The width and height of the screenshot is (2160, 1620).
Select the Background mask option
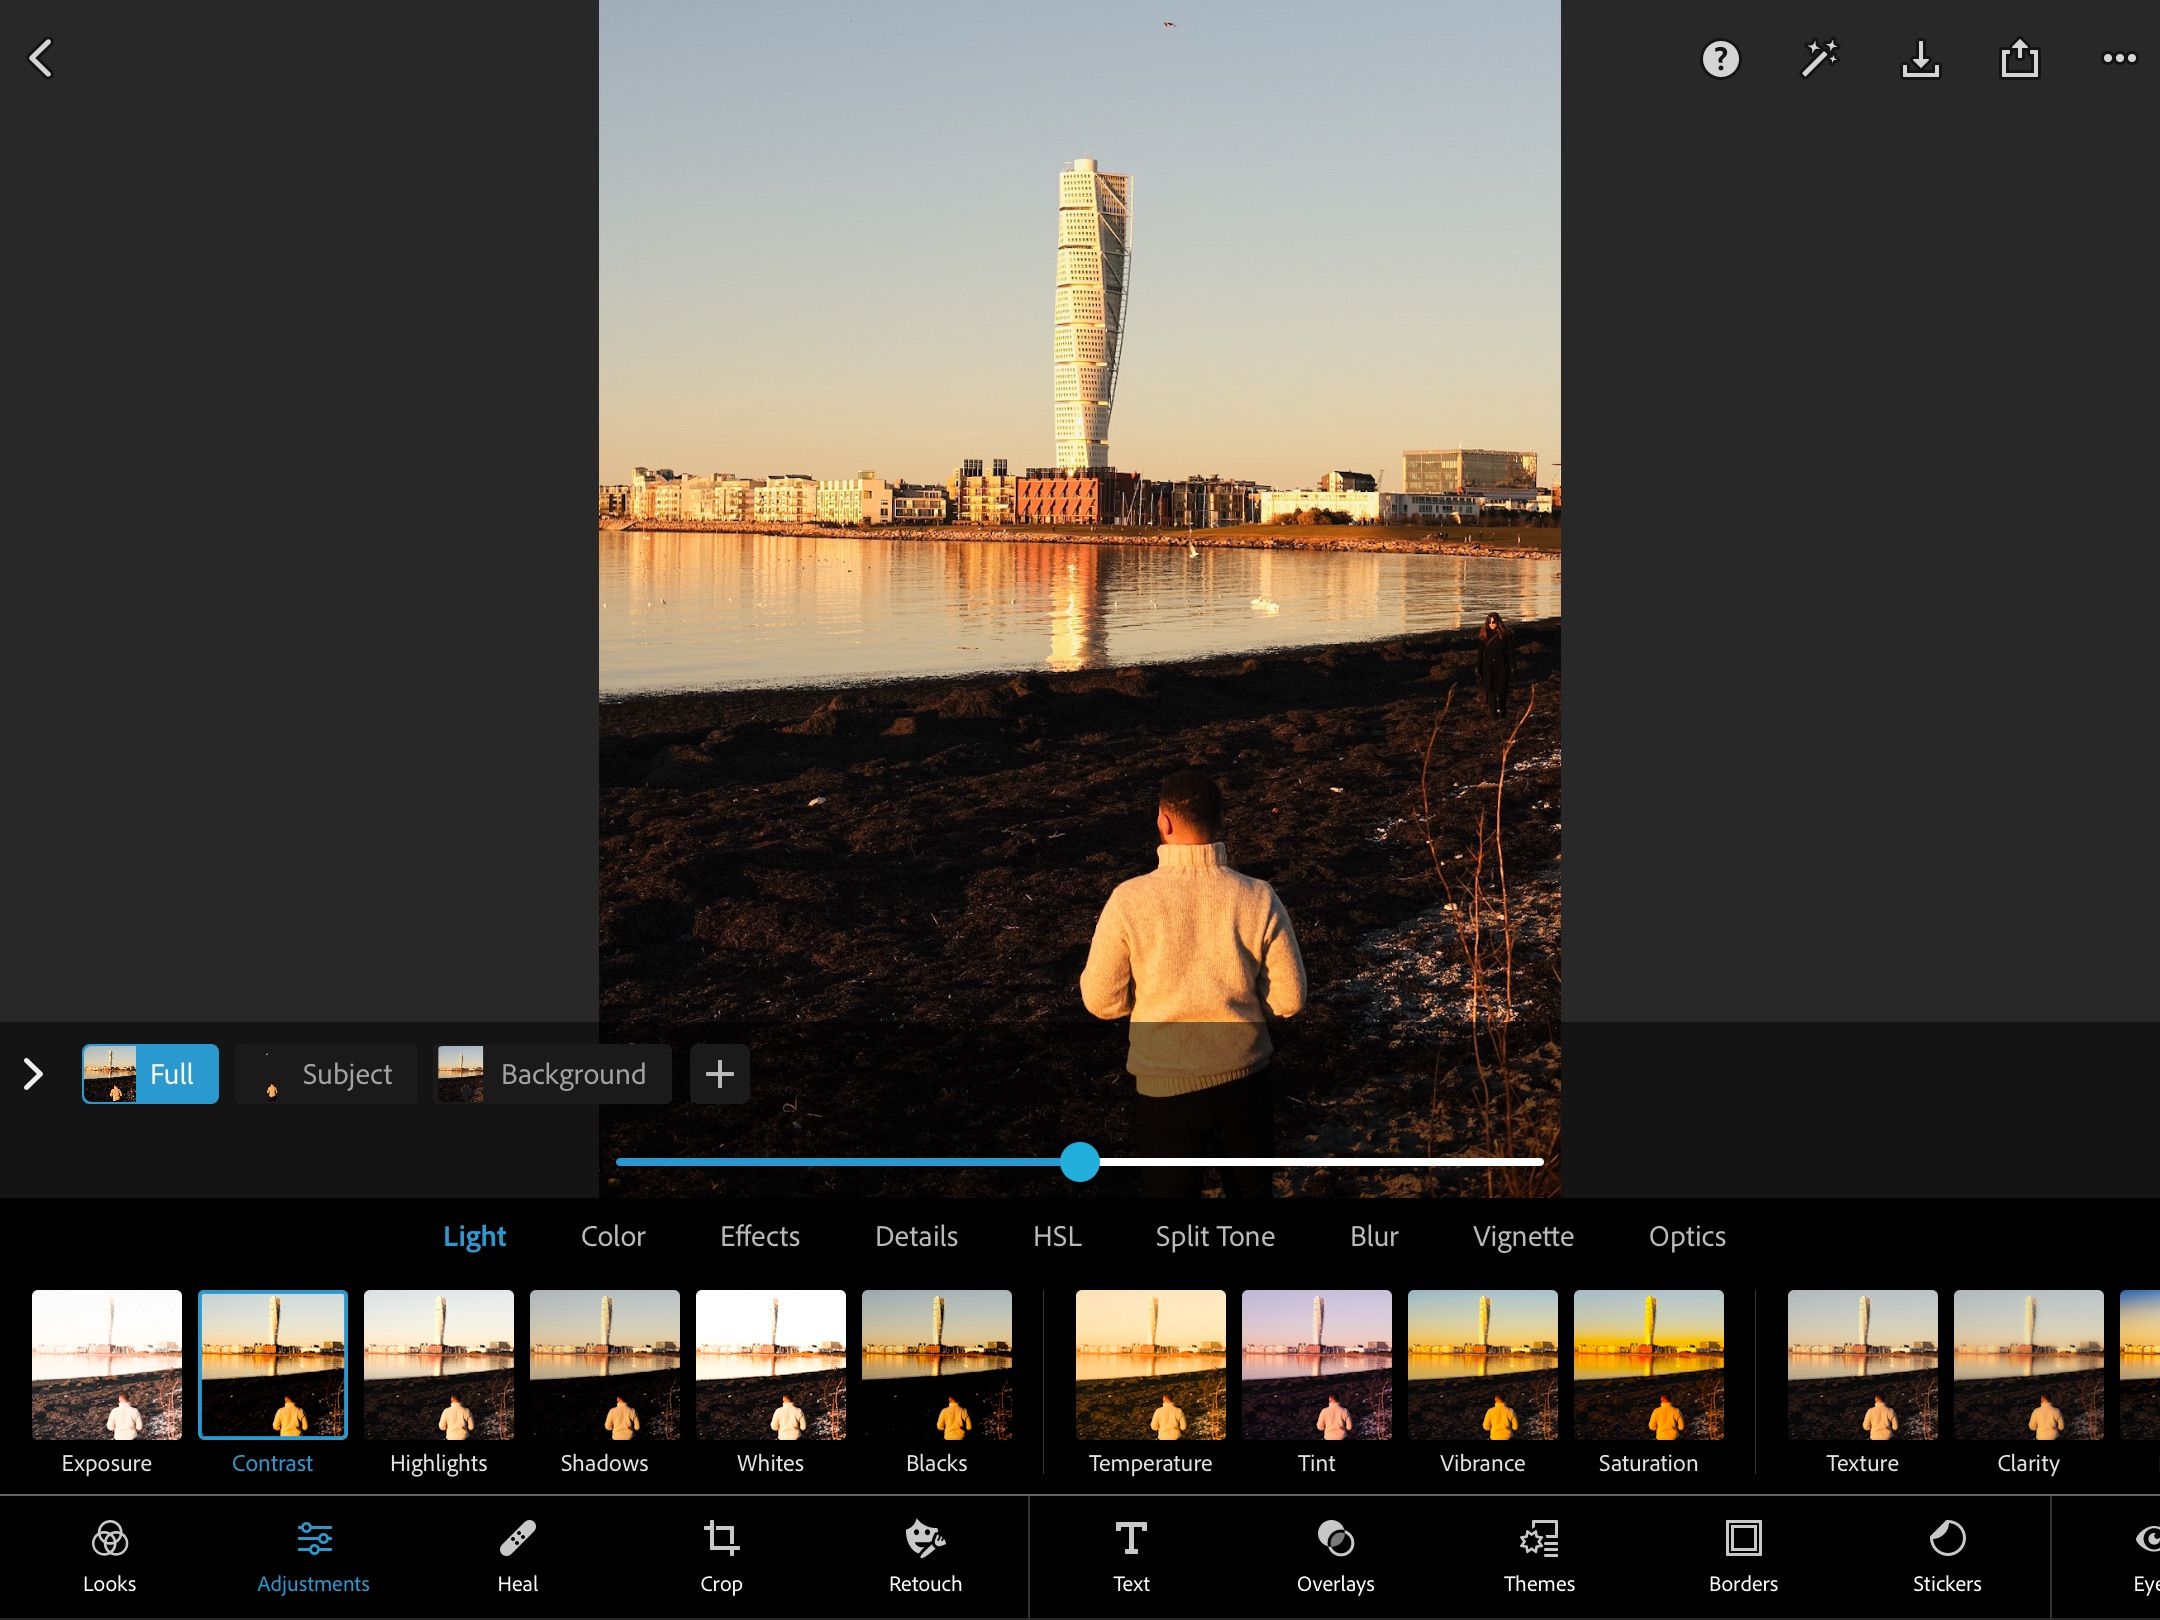point(552,1074)
